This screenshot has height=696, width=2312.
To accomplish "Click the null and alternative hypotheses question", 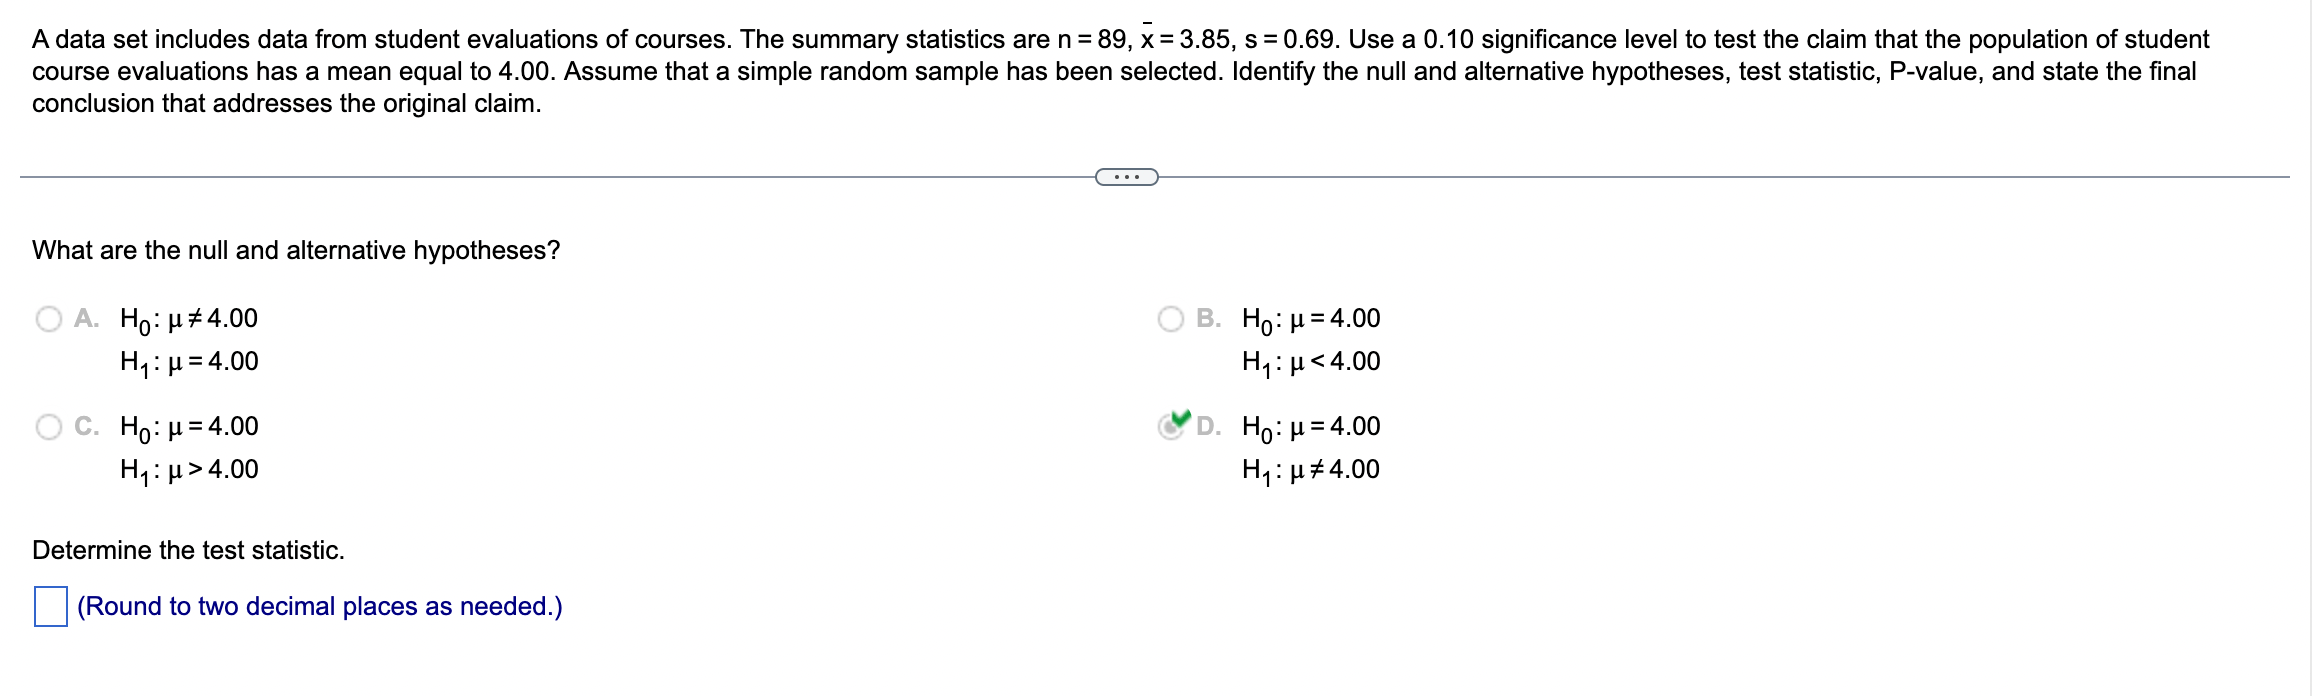I will [x=296, y=251].
